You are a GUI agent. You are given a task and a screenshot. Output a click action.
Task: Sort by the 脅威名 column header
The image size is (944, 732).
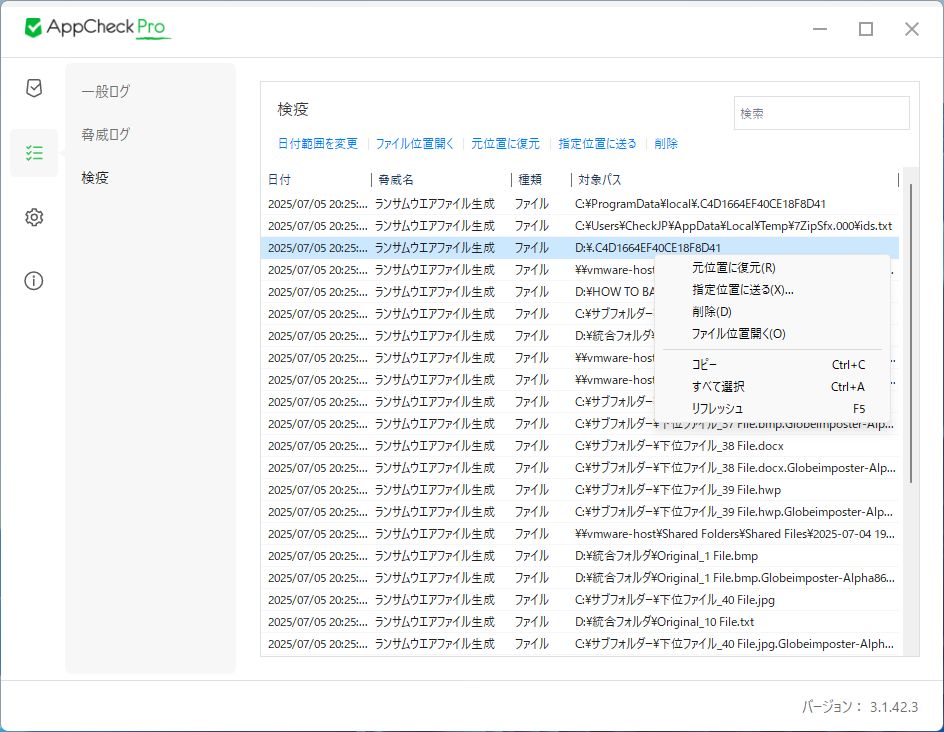coord(440,180)
